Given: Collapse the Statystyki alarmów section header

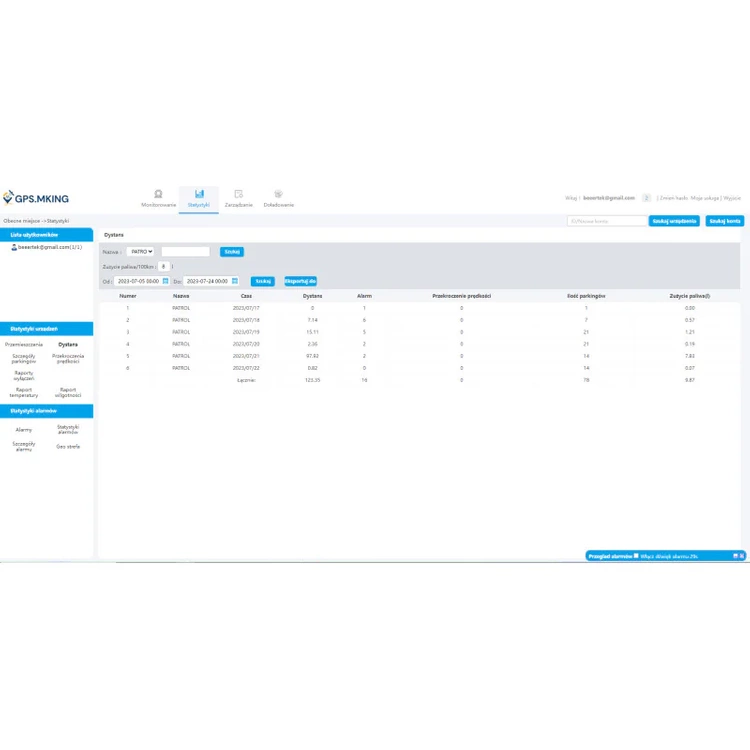Looking at the screenshot, I should click(x=47, y=411).
